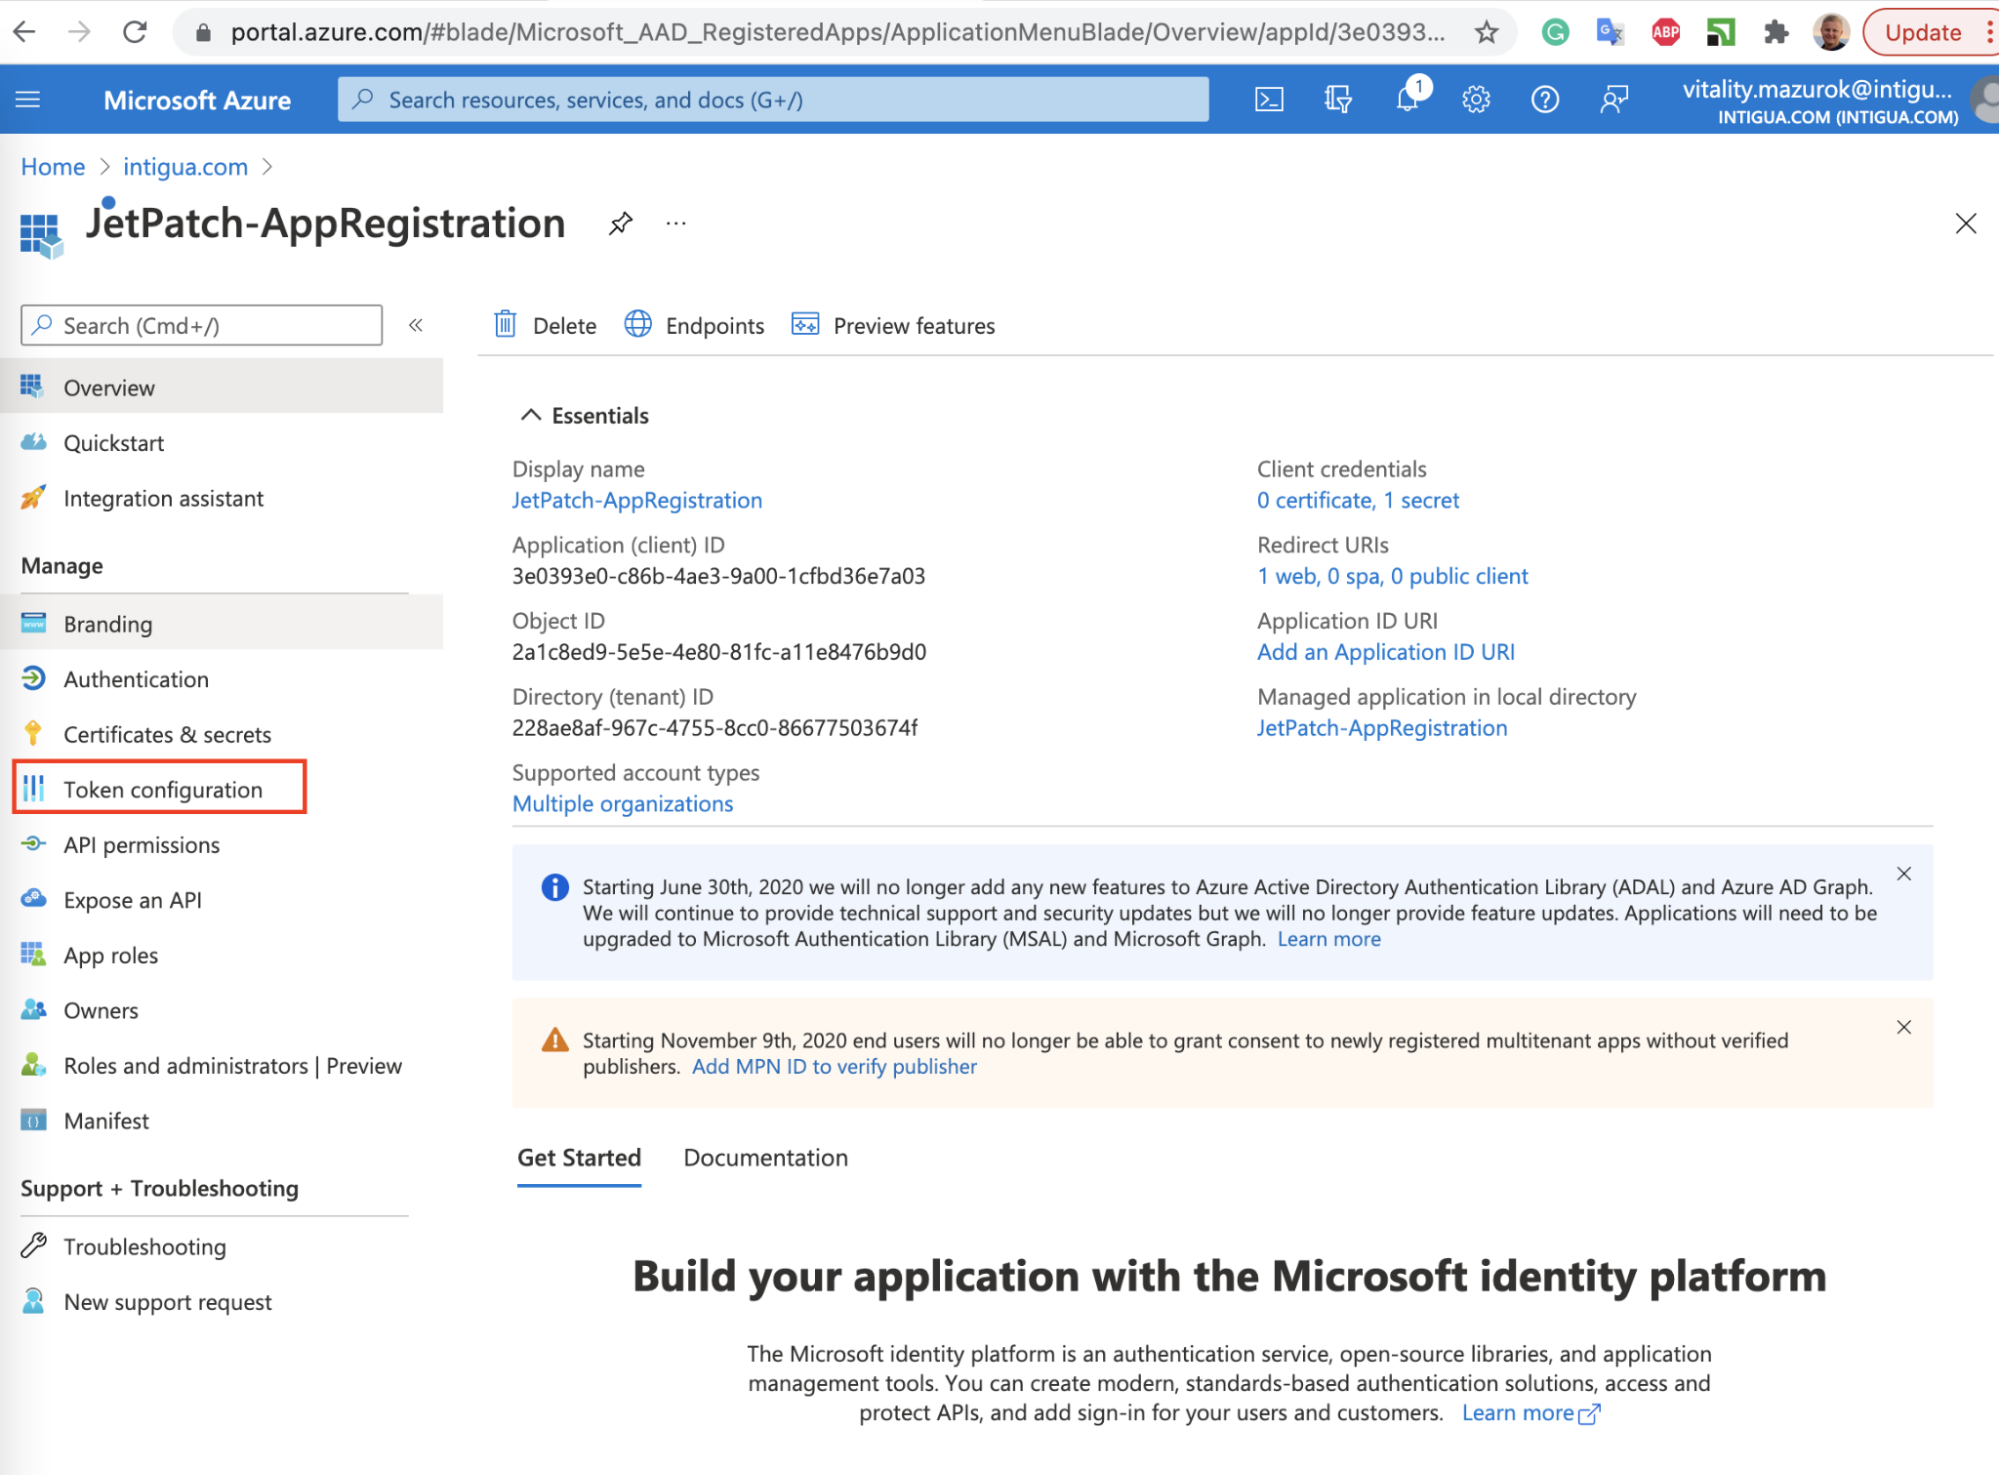The image size is (1999, 1475).
Task: Click the help question mark icon
Action: point(1545,99)
